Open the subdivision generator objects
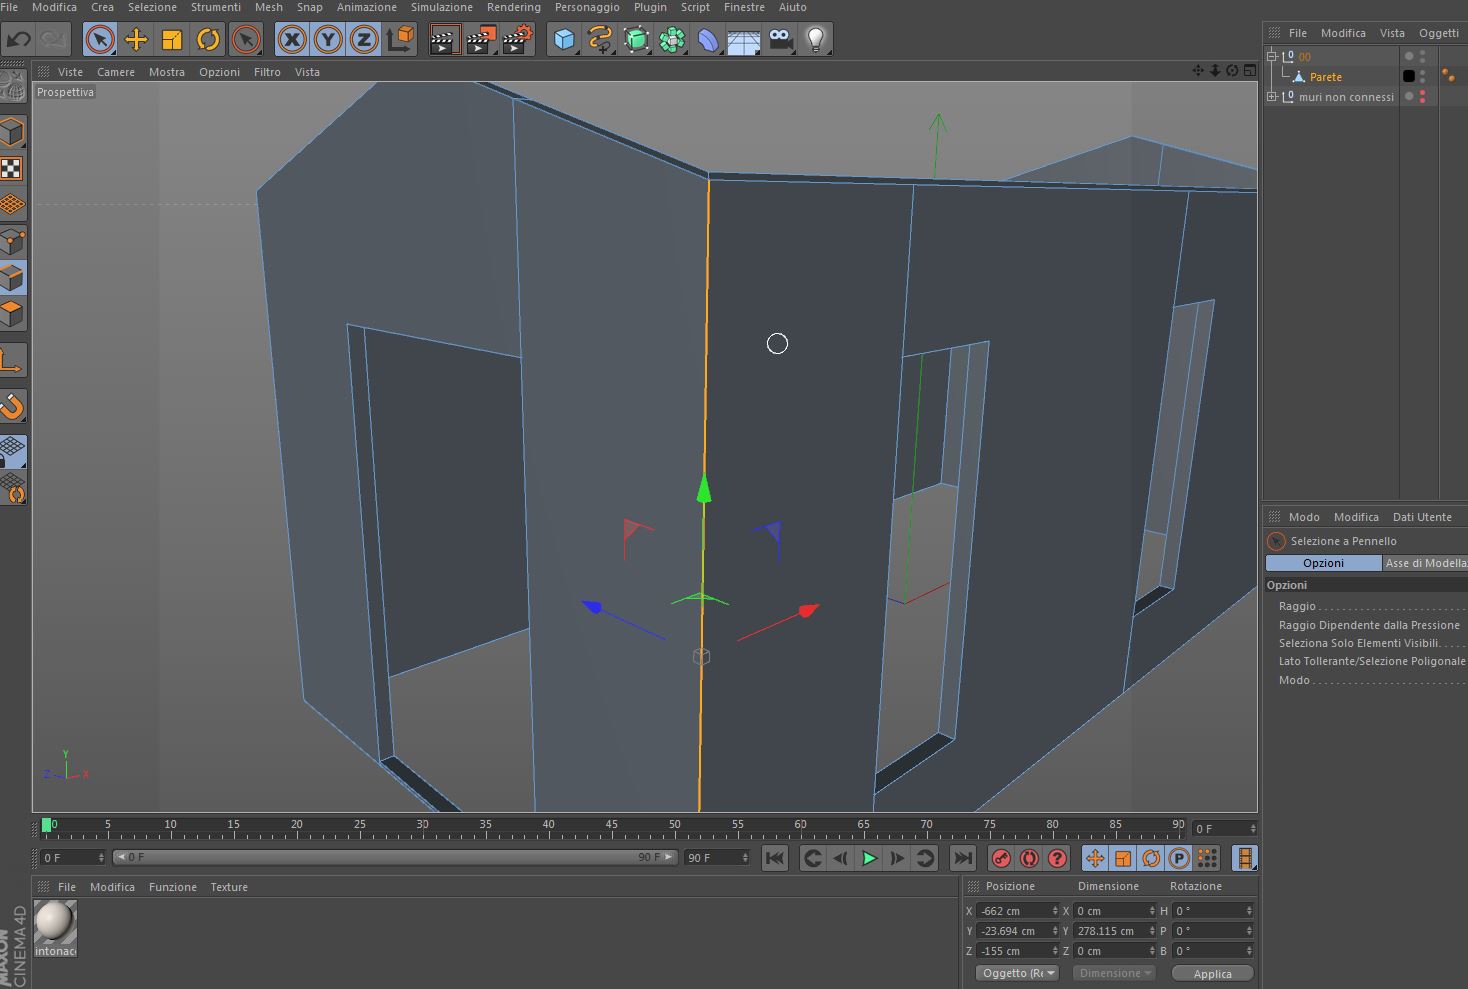1468x989 pixels. (636, 40)
